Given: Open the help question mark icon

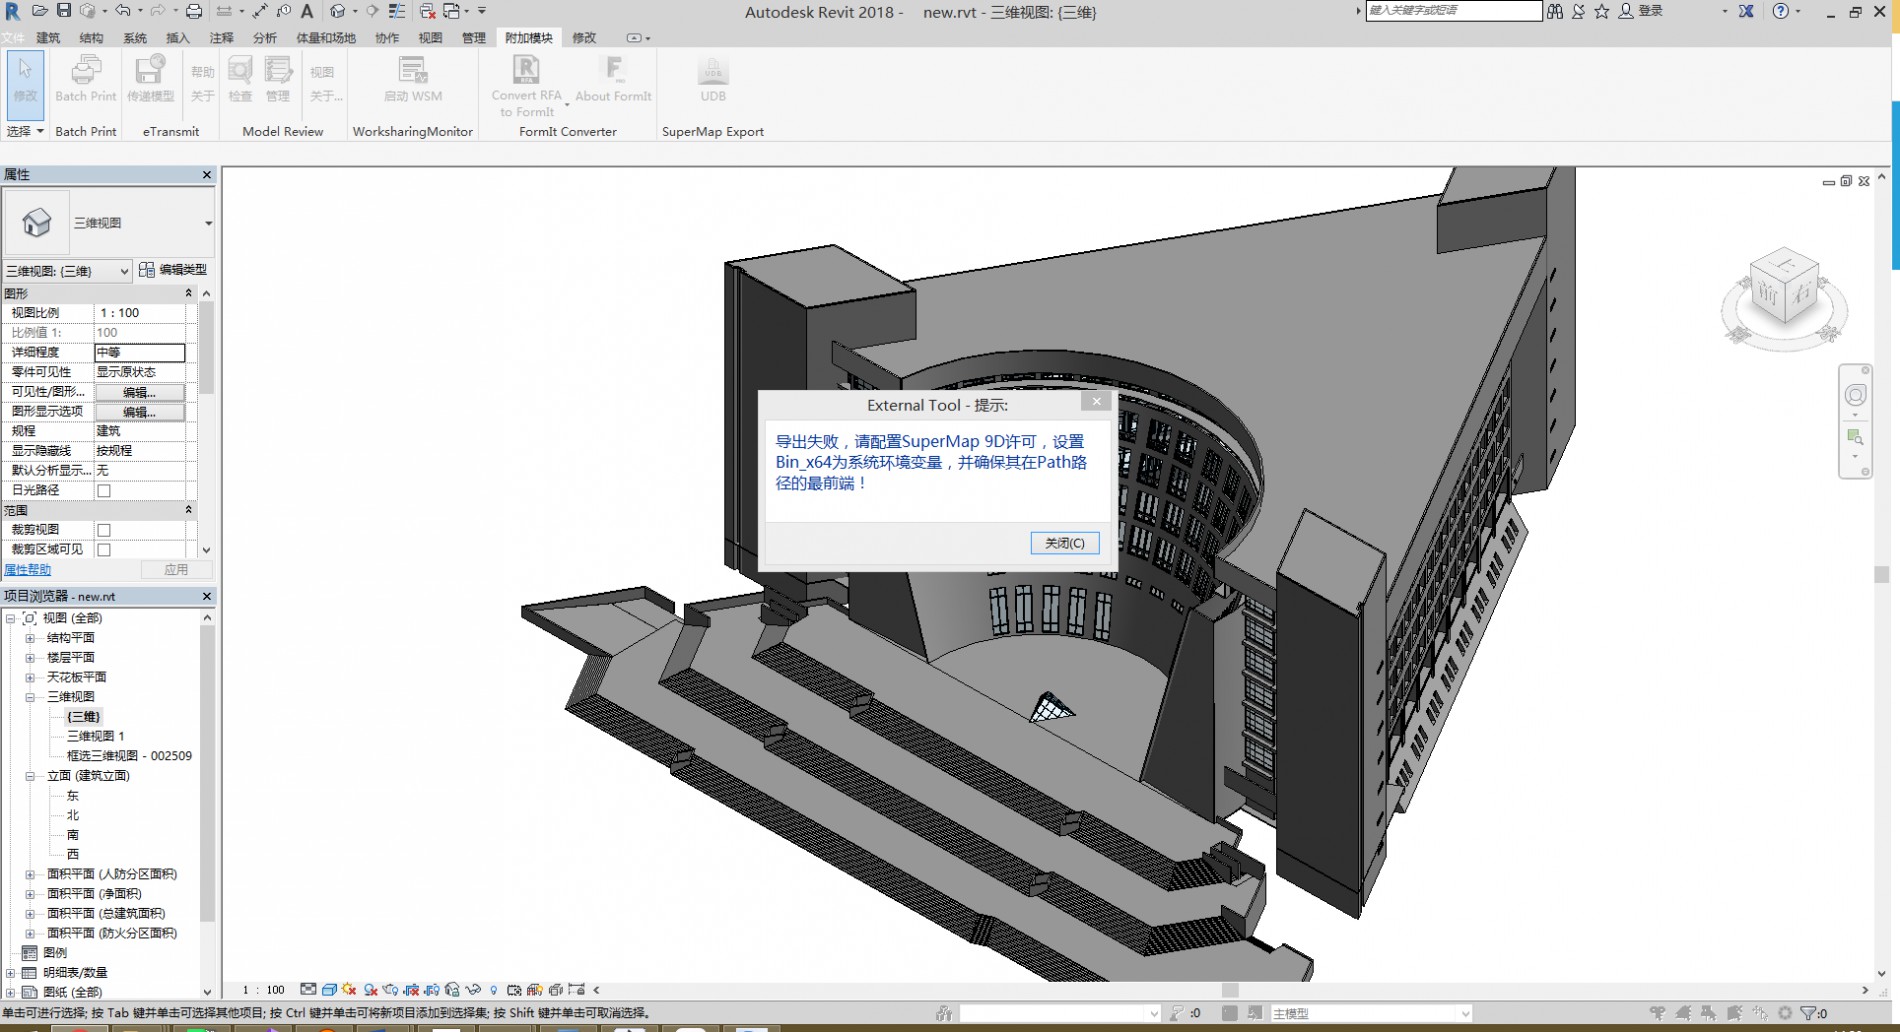Looking at the screenshot, I should 1780,11.
